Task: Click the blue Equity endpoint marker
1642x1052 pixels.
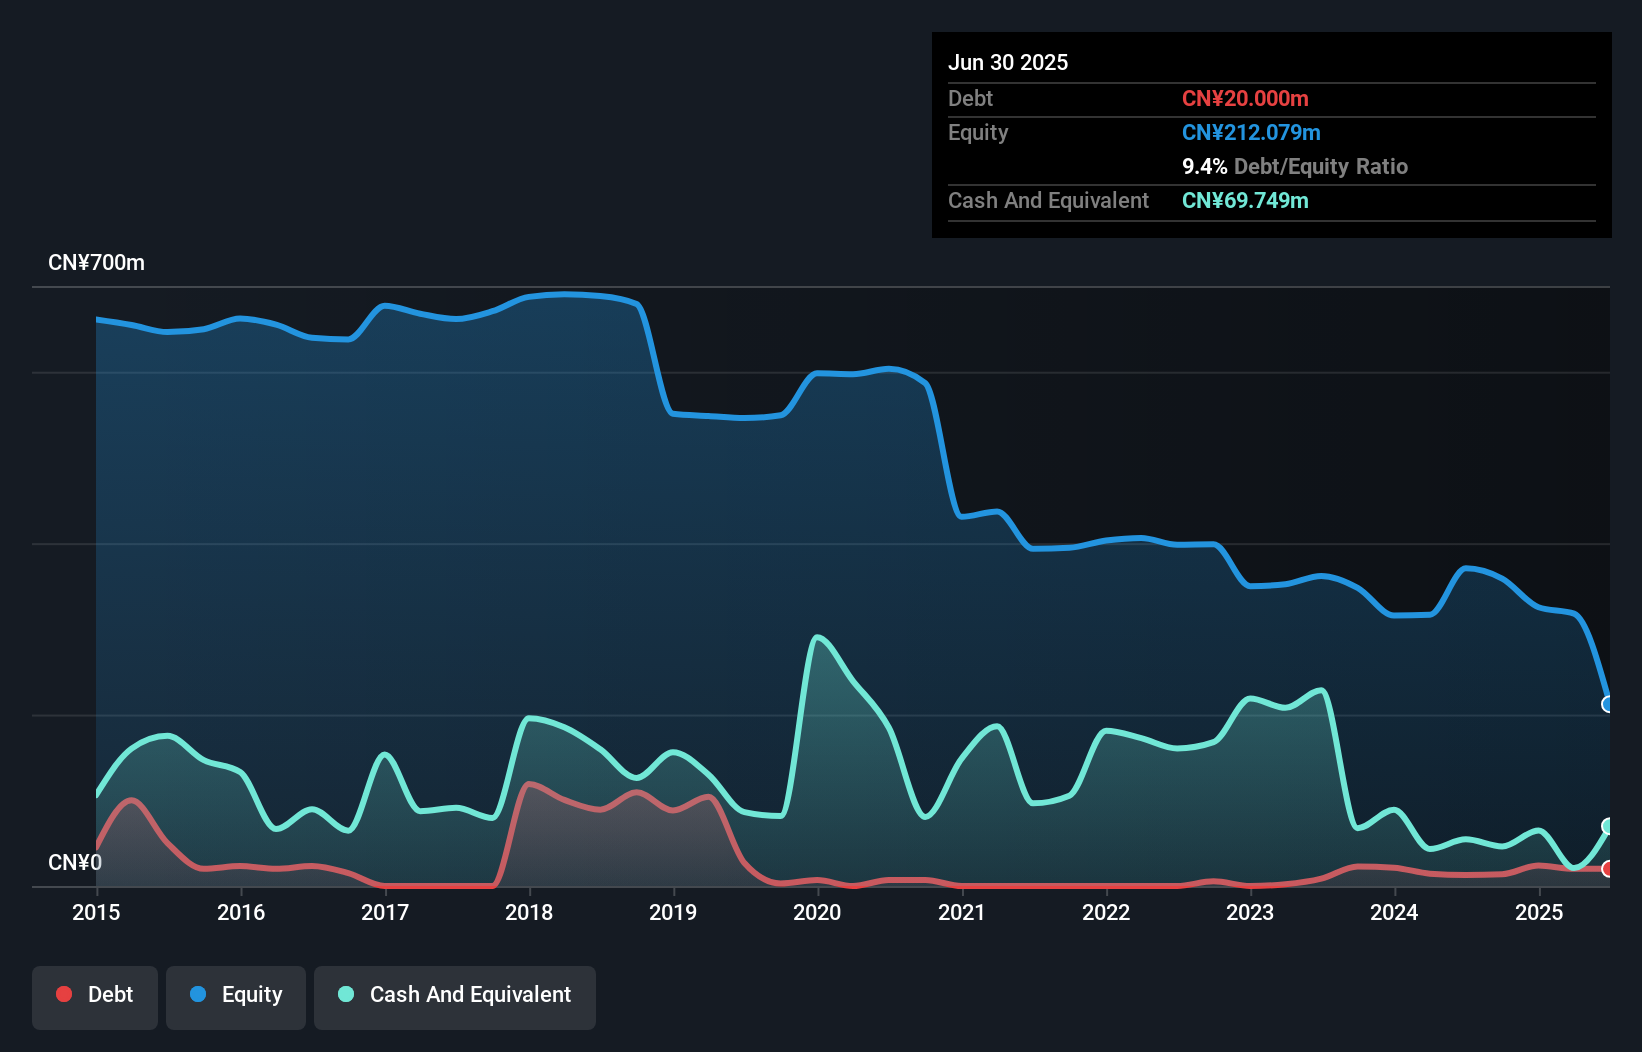Action: click(x=1607, y=704)
